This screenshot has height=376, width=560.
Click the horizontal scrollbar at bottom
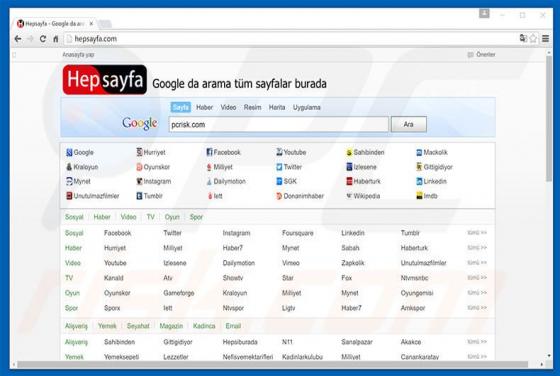coord(273,364)
